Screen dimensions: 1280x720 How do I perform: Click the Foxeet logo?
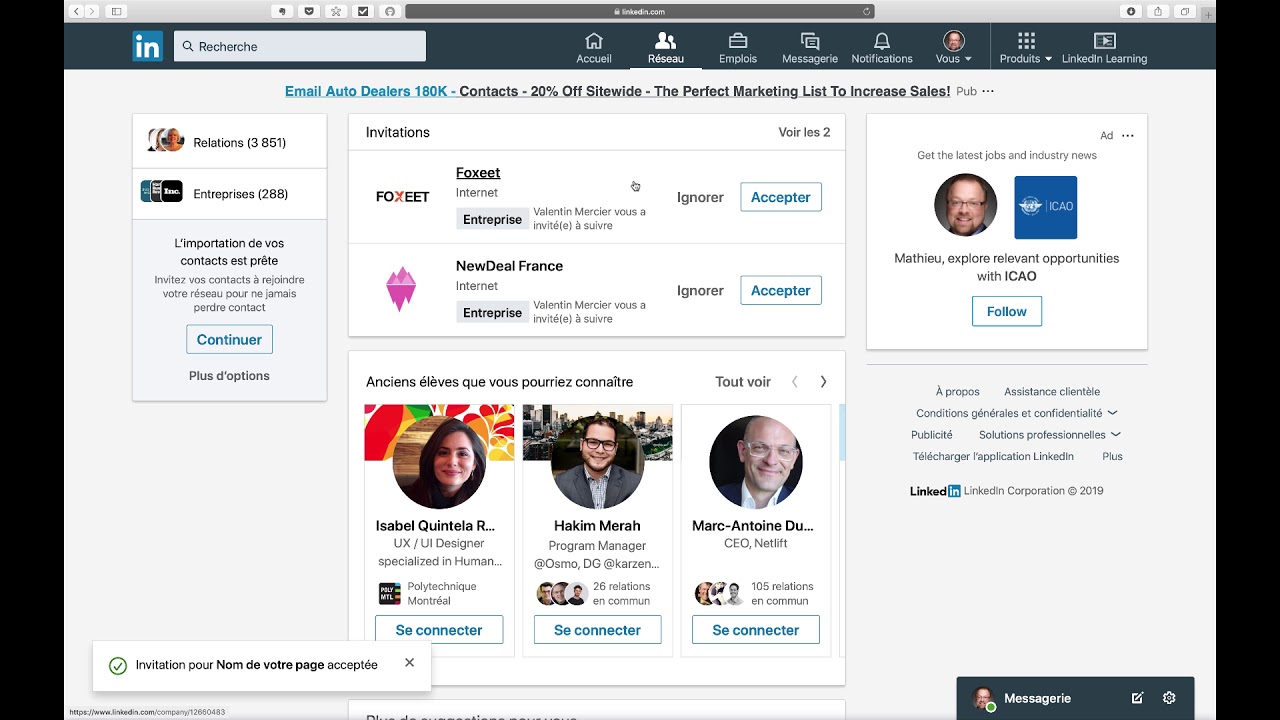pos(402,196)
